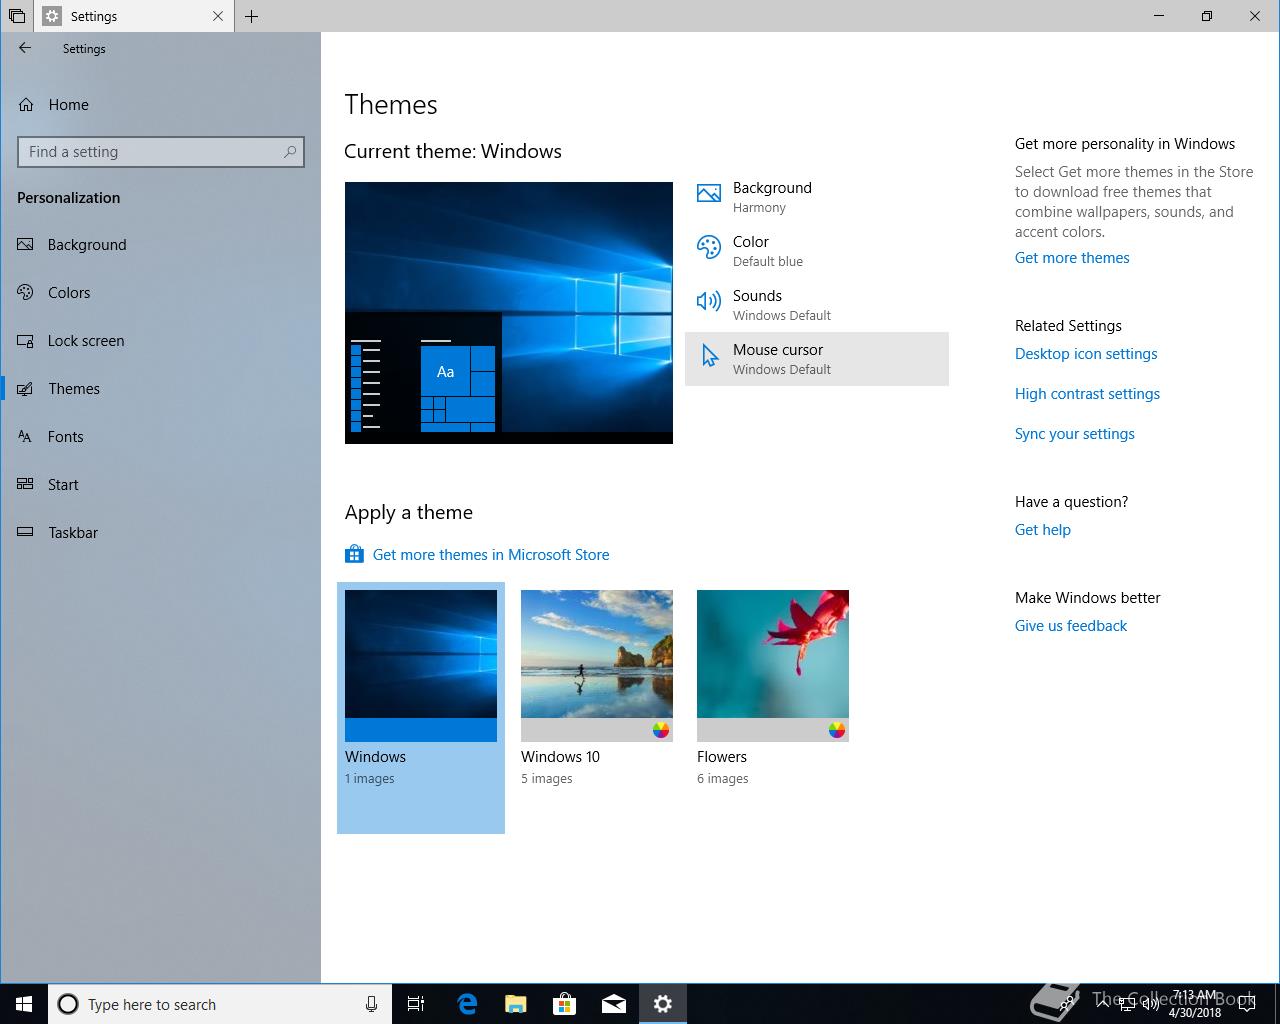Click the Store bag icon beside theme link
The width and height of the screenshot is (1280, 1024).
(x=354, y=554)
